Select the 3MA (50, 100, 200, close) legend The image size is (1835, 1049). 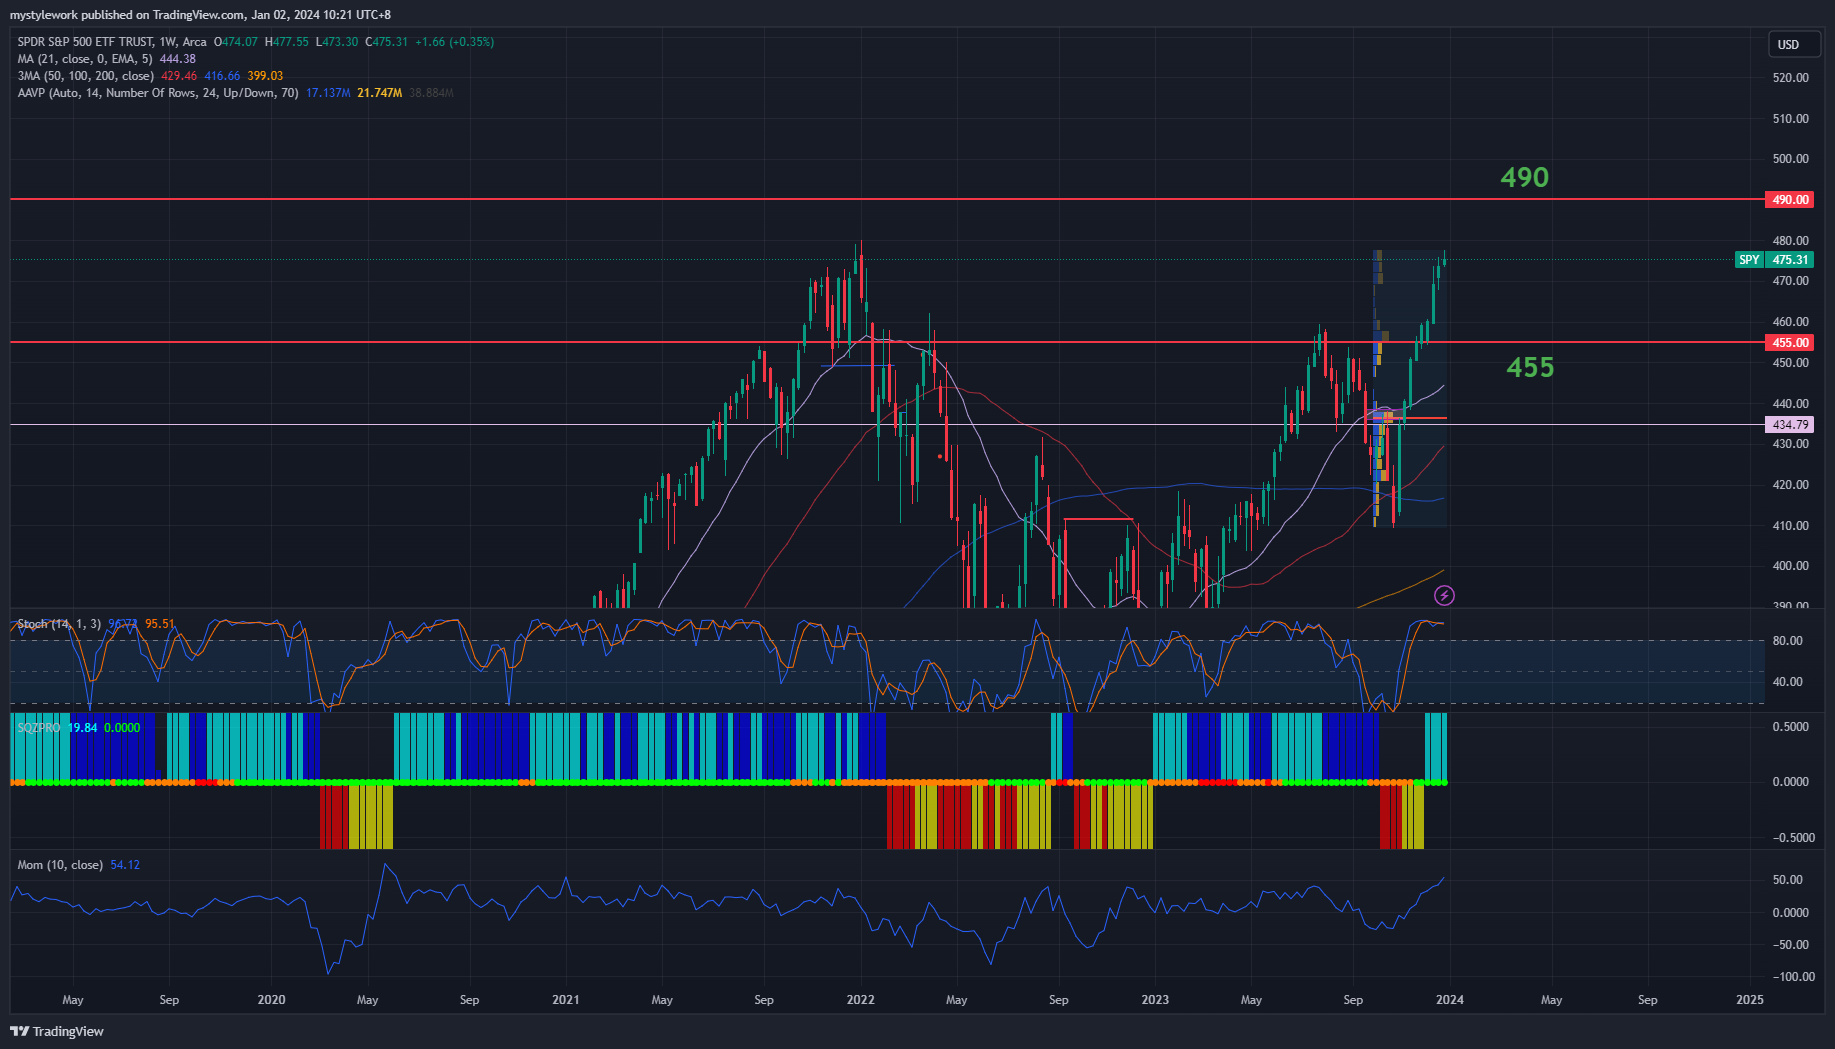(x=85, y=76)
